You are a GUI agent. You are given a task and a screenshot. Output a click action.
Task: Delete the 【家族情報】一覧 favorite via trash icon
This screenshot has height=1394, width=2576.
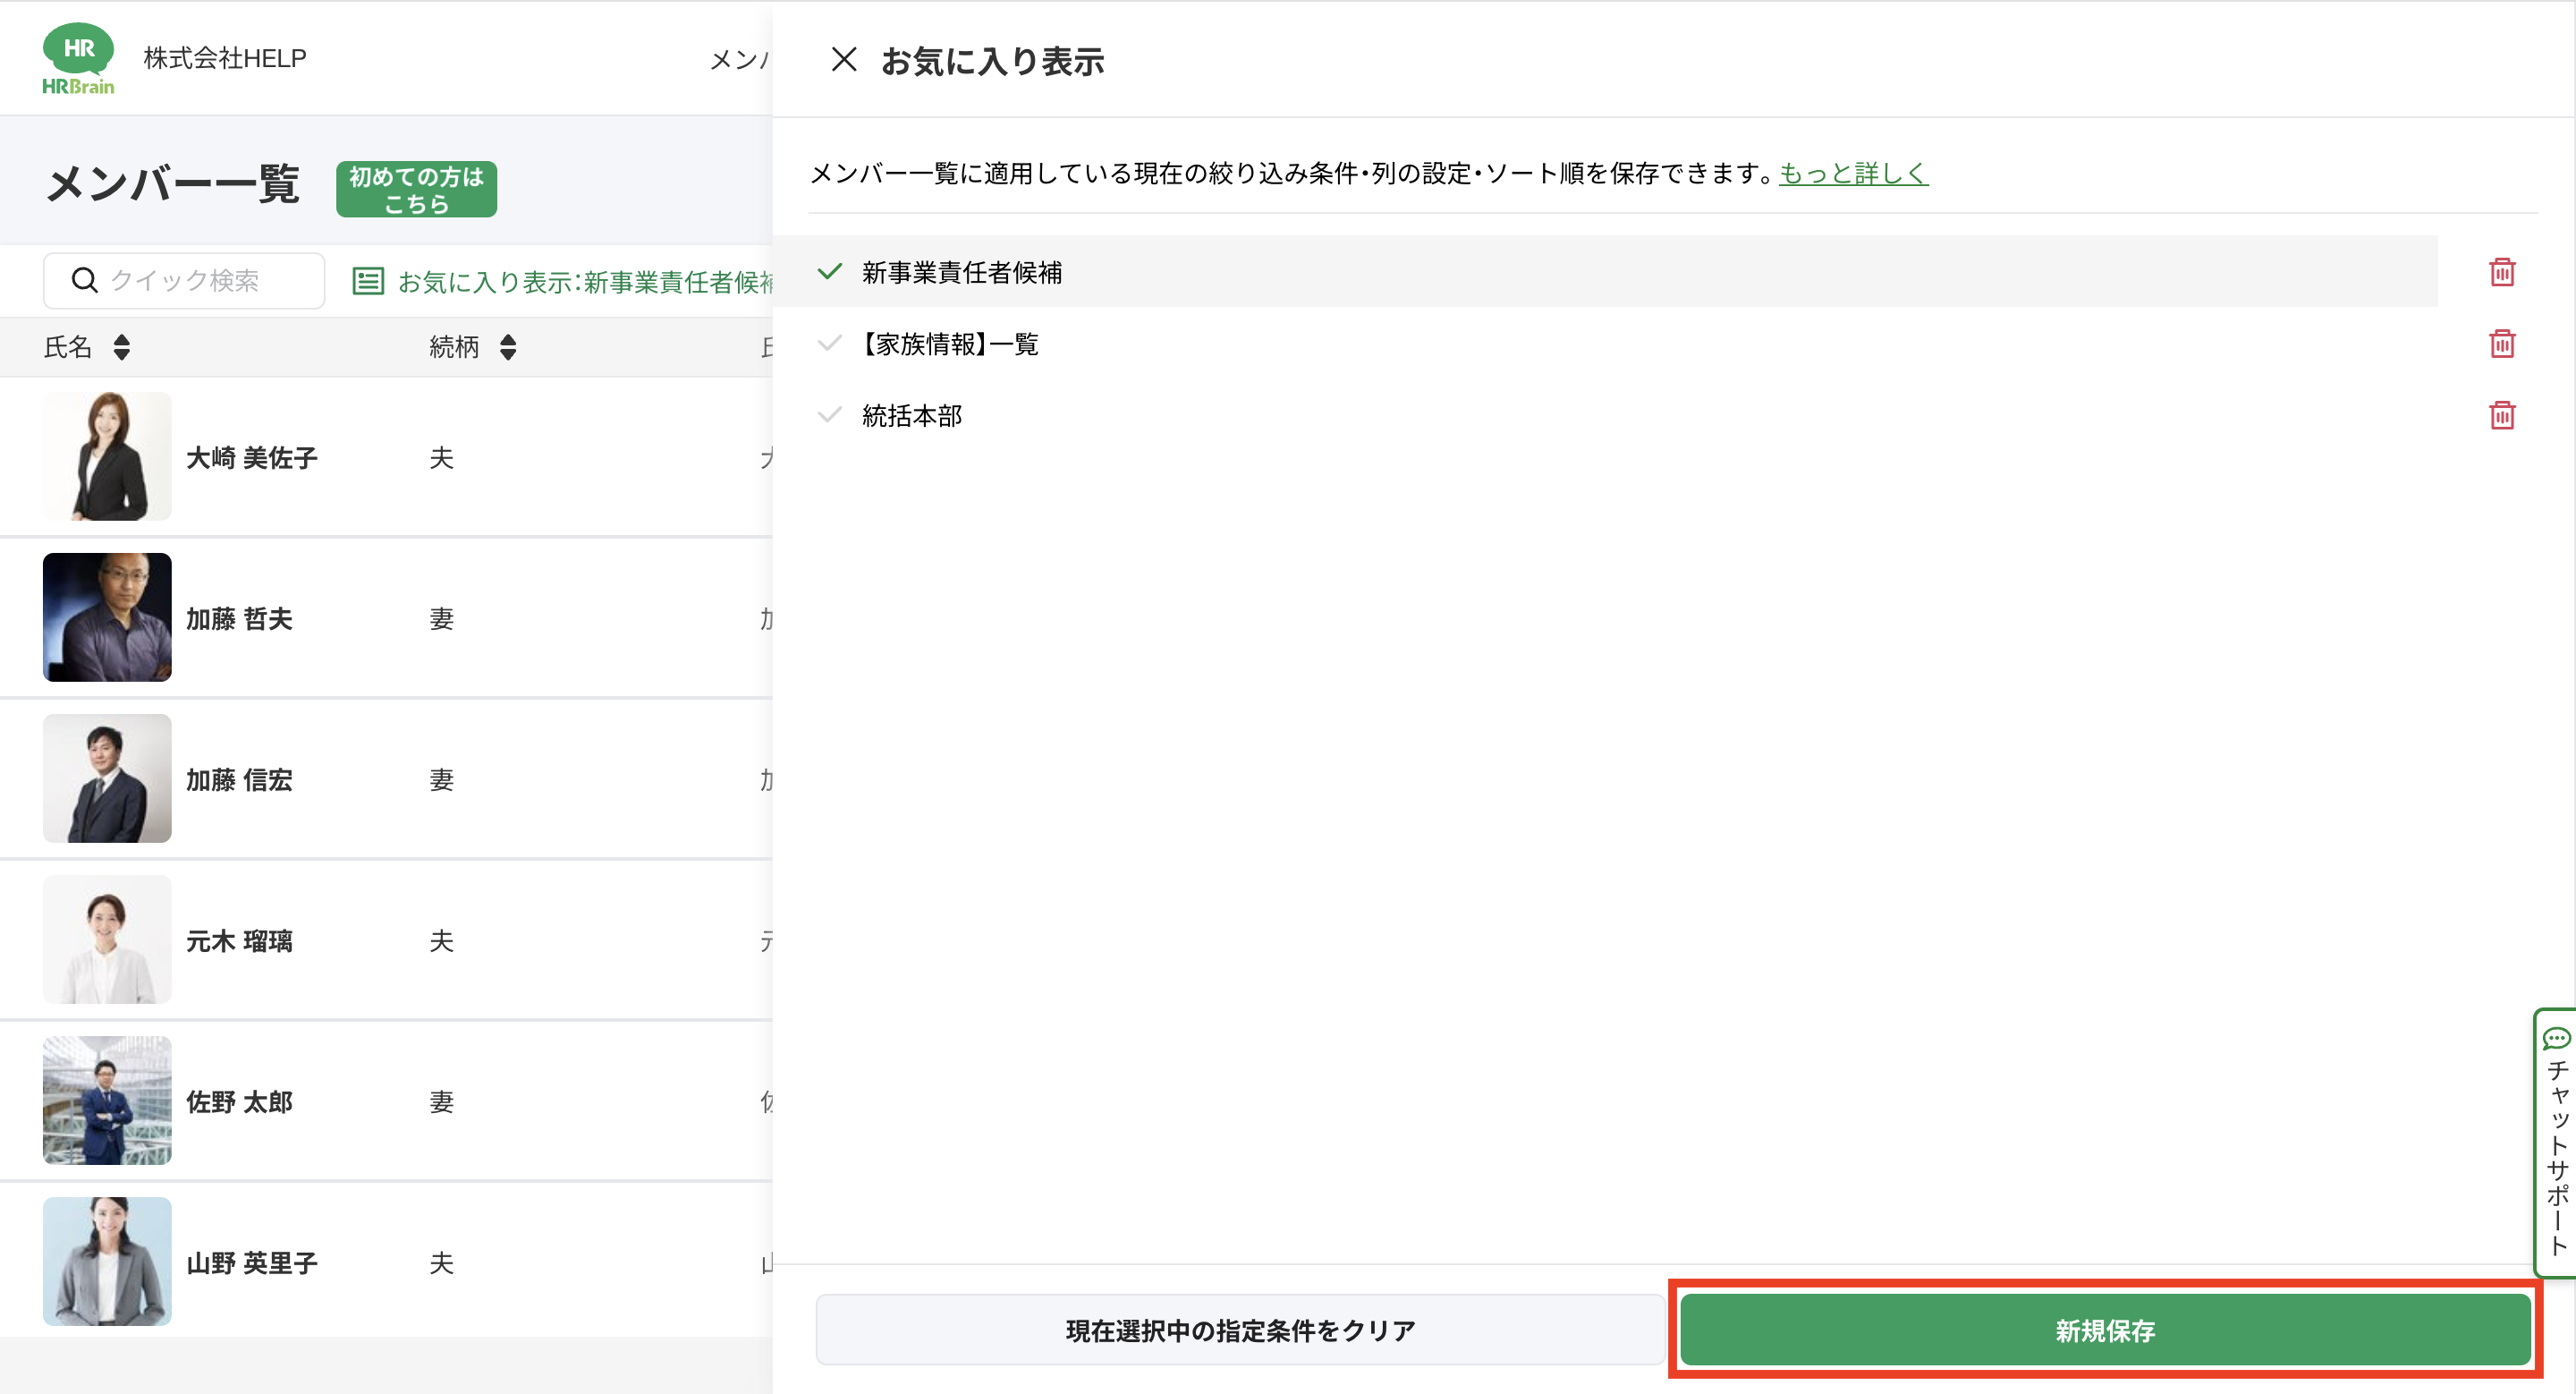2501,344
